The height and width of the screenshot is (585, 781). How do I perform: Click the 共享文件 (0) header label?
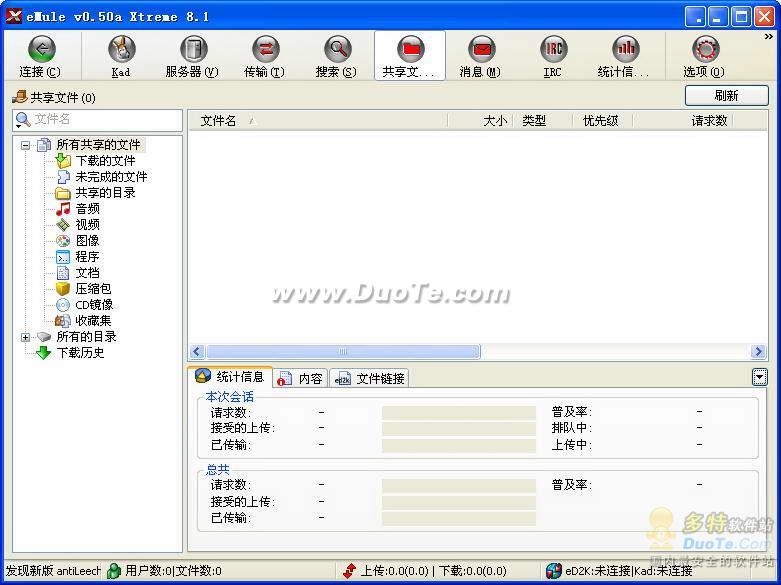point(63,97)
